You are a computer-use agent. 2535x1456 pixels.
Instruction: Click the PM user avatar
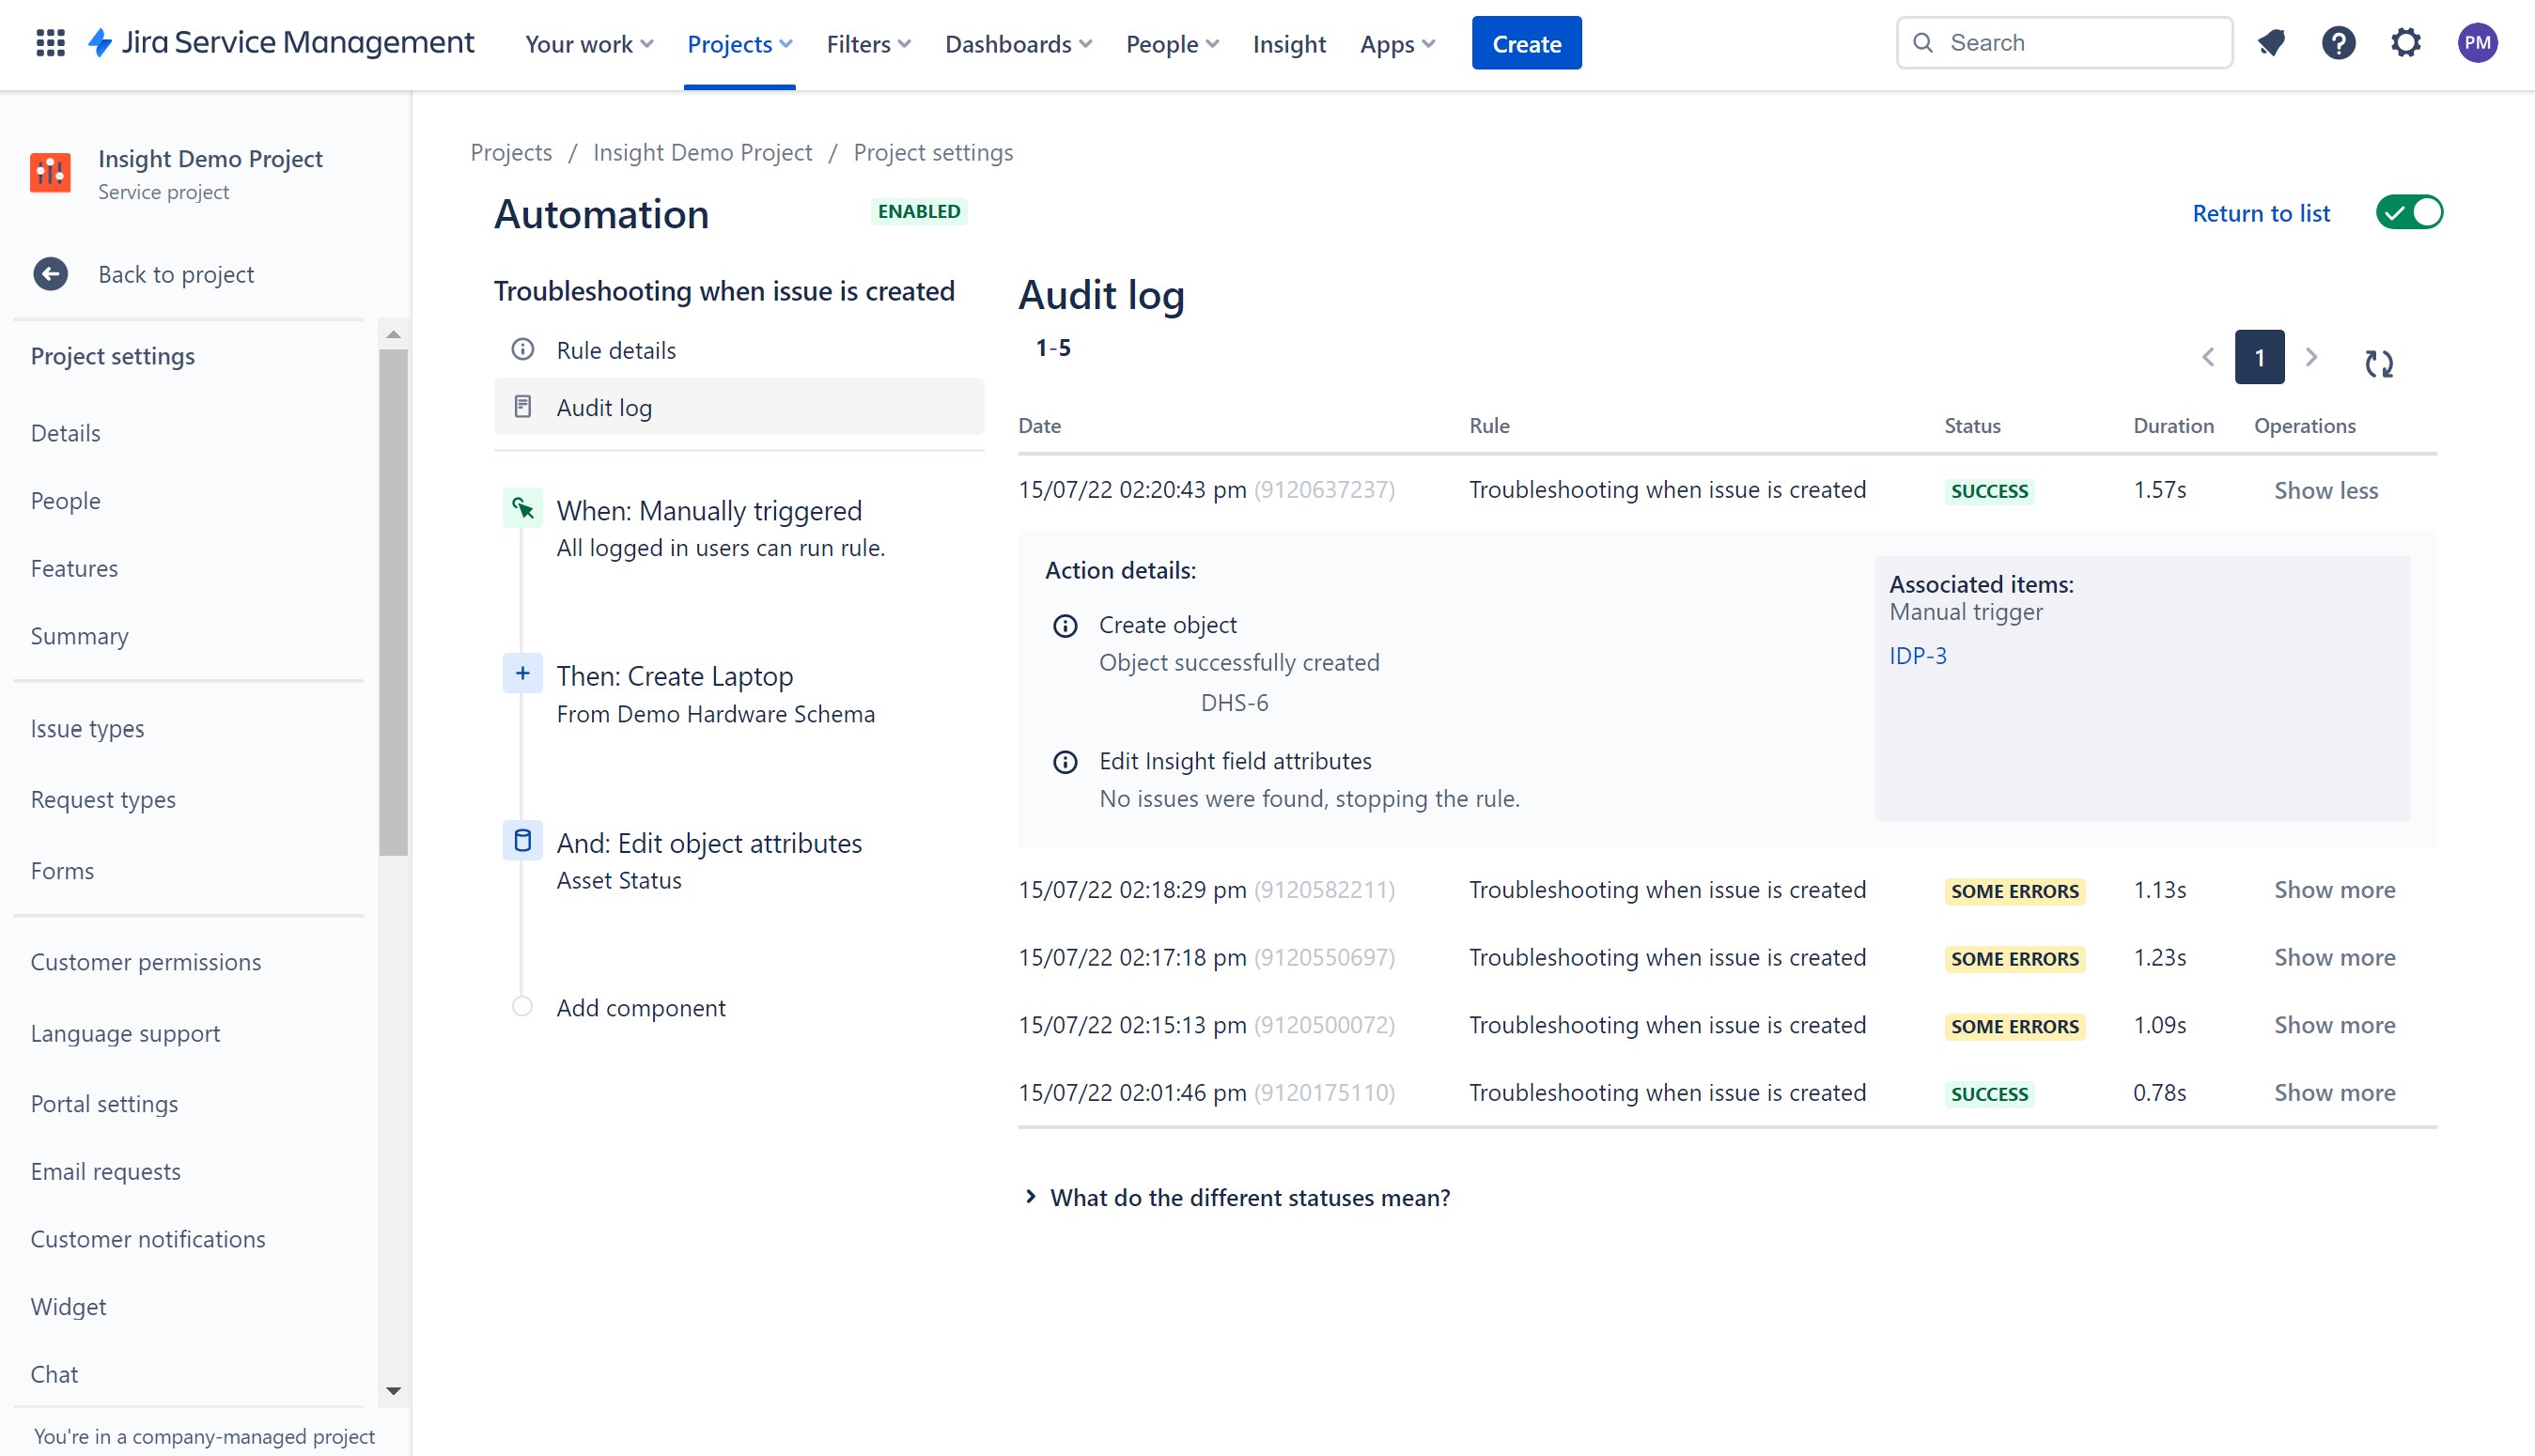click(x=2477, y=43)
